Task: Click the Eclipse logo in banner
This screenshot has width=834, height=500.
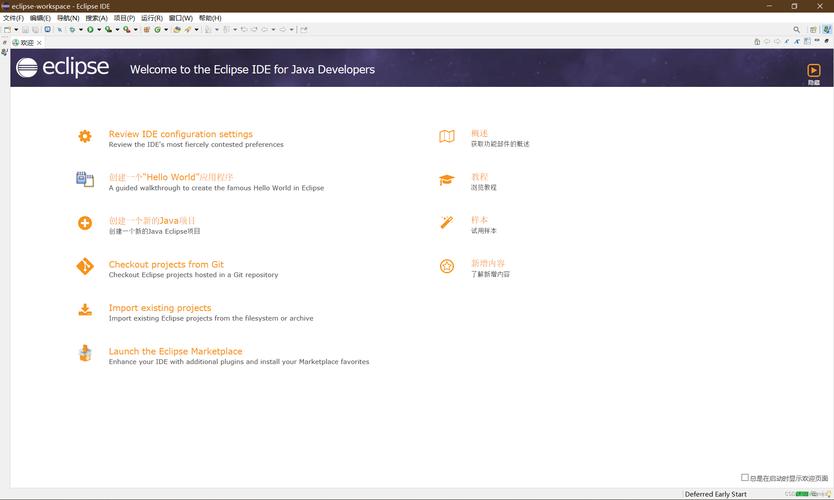Action: coord(62,68)
